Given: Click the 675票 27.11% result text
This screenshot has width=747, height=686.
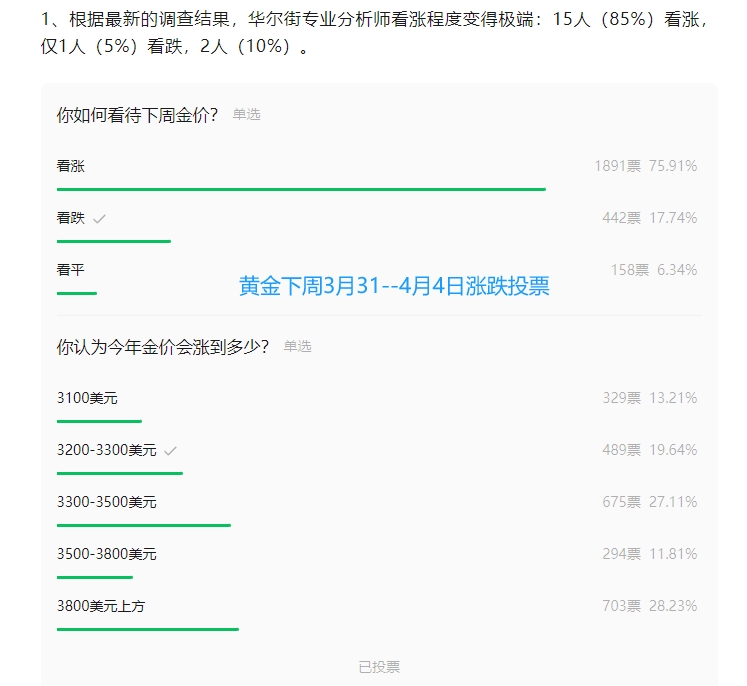Looking at the screenshot, I should [x=649, y=502].
